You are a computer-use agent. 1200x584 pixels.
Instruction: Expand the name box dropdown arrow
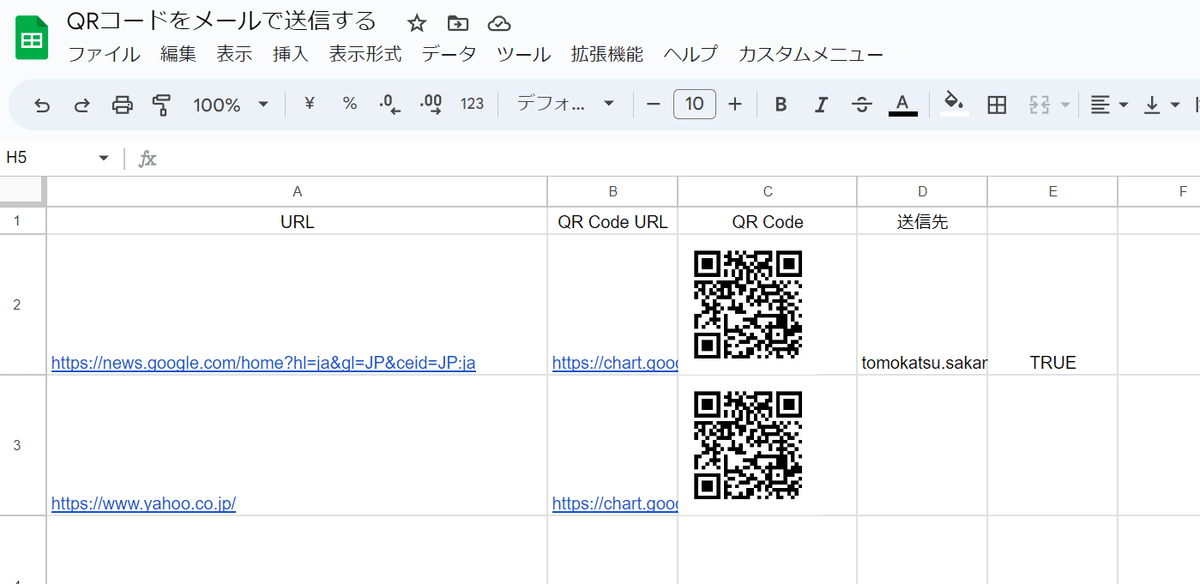coord(103,158)
